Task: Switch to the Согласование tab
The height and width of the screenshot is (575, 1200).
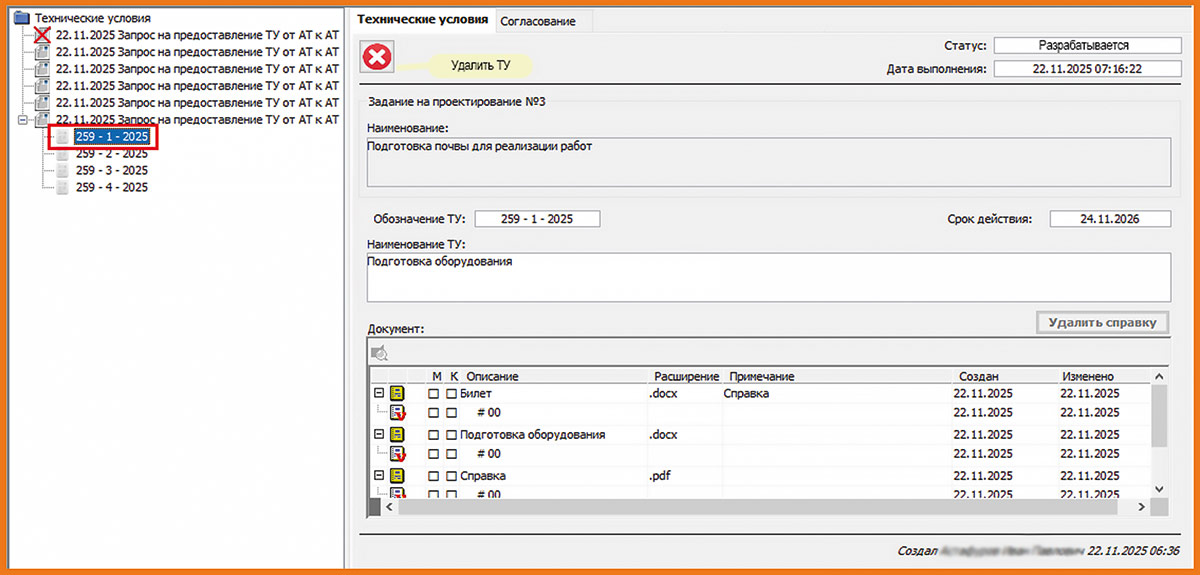Action: (538, 21)
